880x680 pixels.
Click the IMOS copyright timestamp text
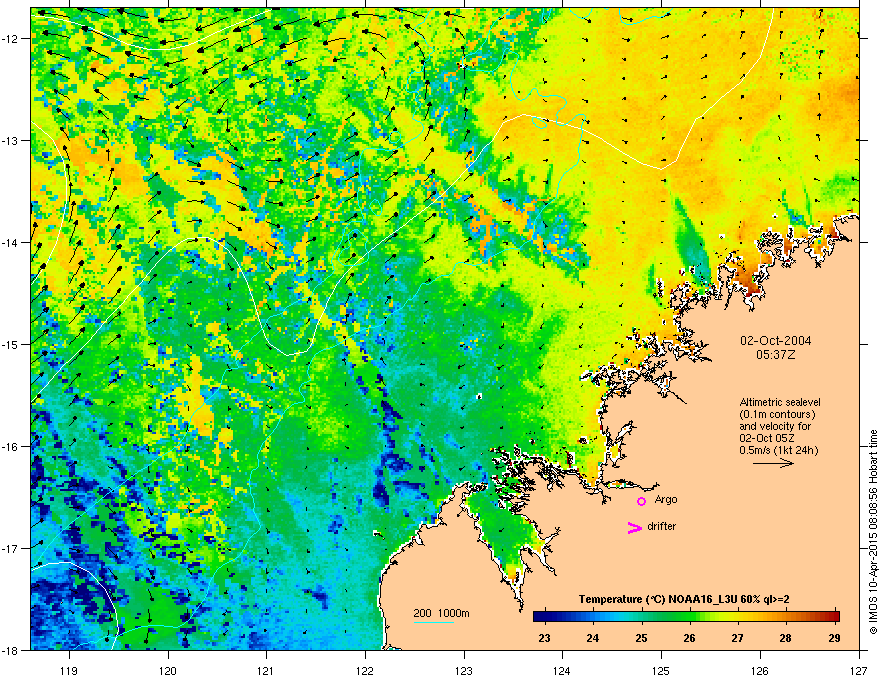click(873, 532)
